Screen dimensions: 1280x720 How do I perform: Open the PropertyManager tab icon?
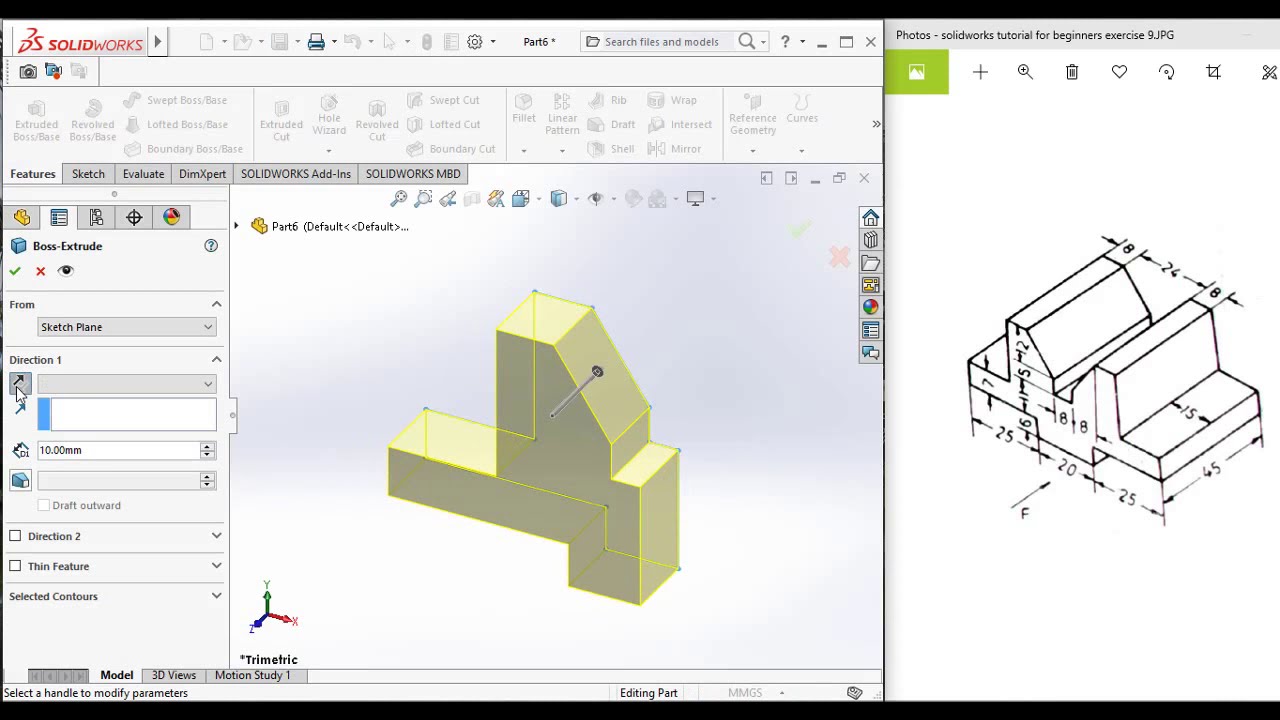[59, 218]
